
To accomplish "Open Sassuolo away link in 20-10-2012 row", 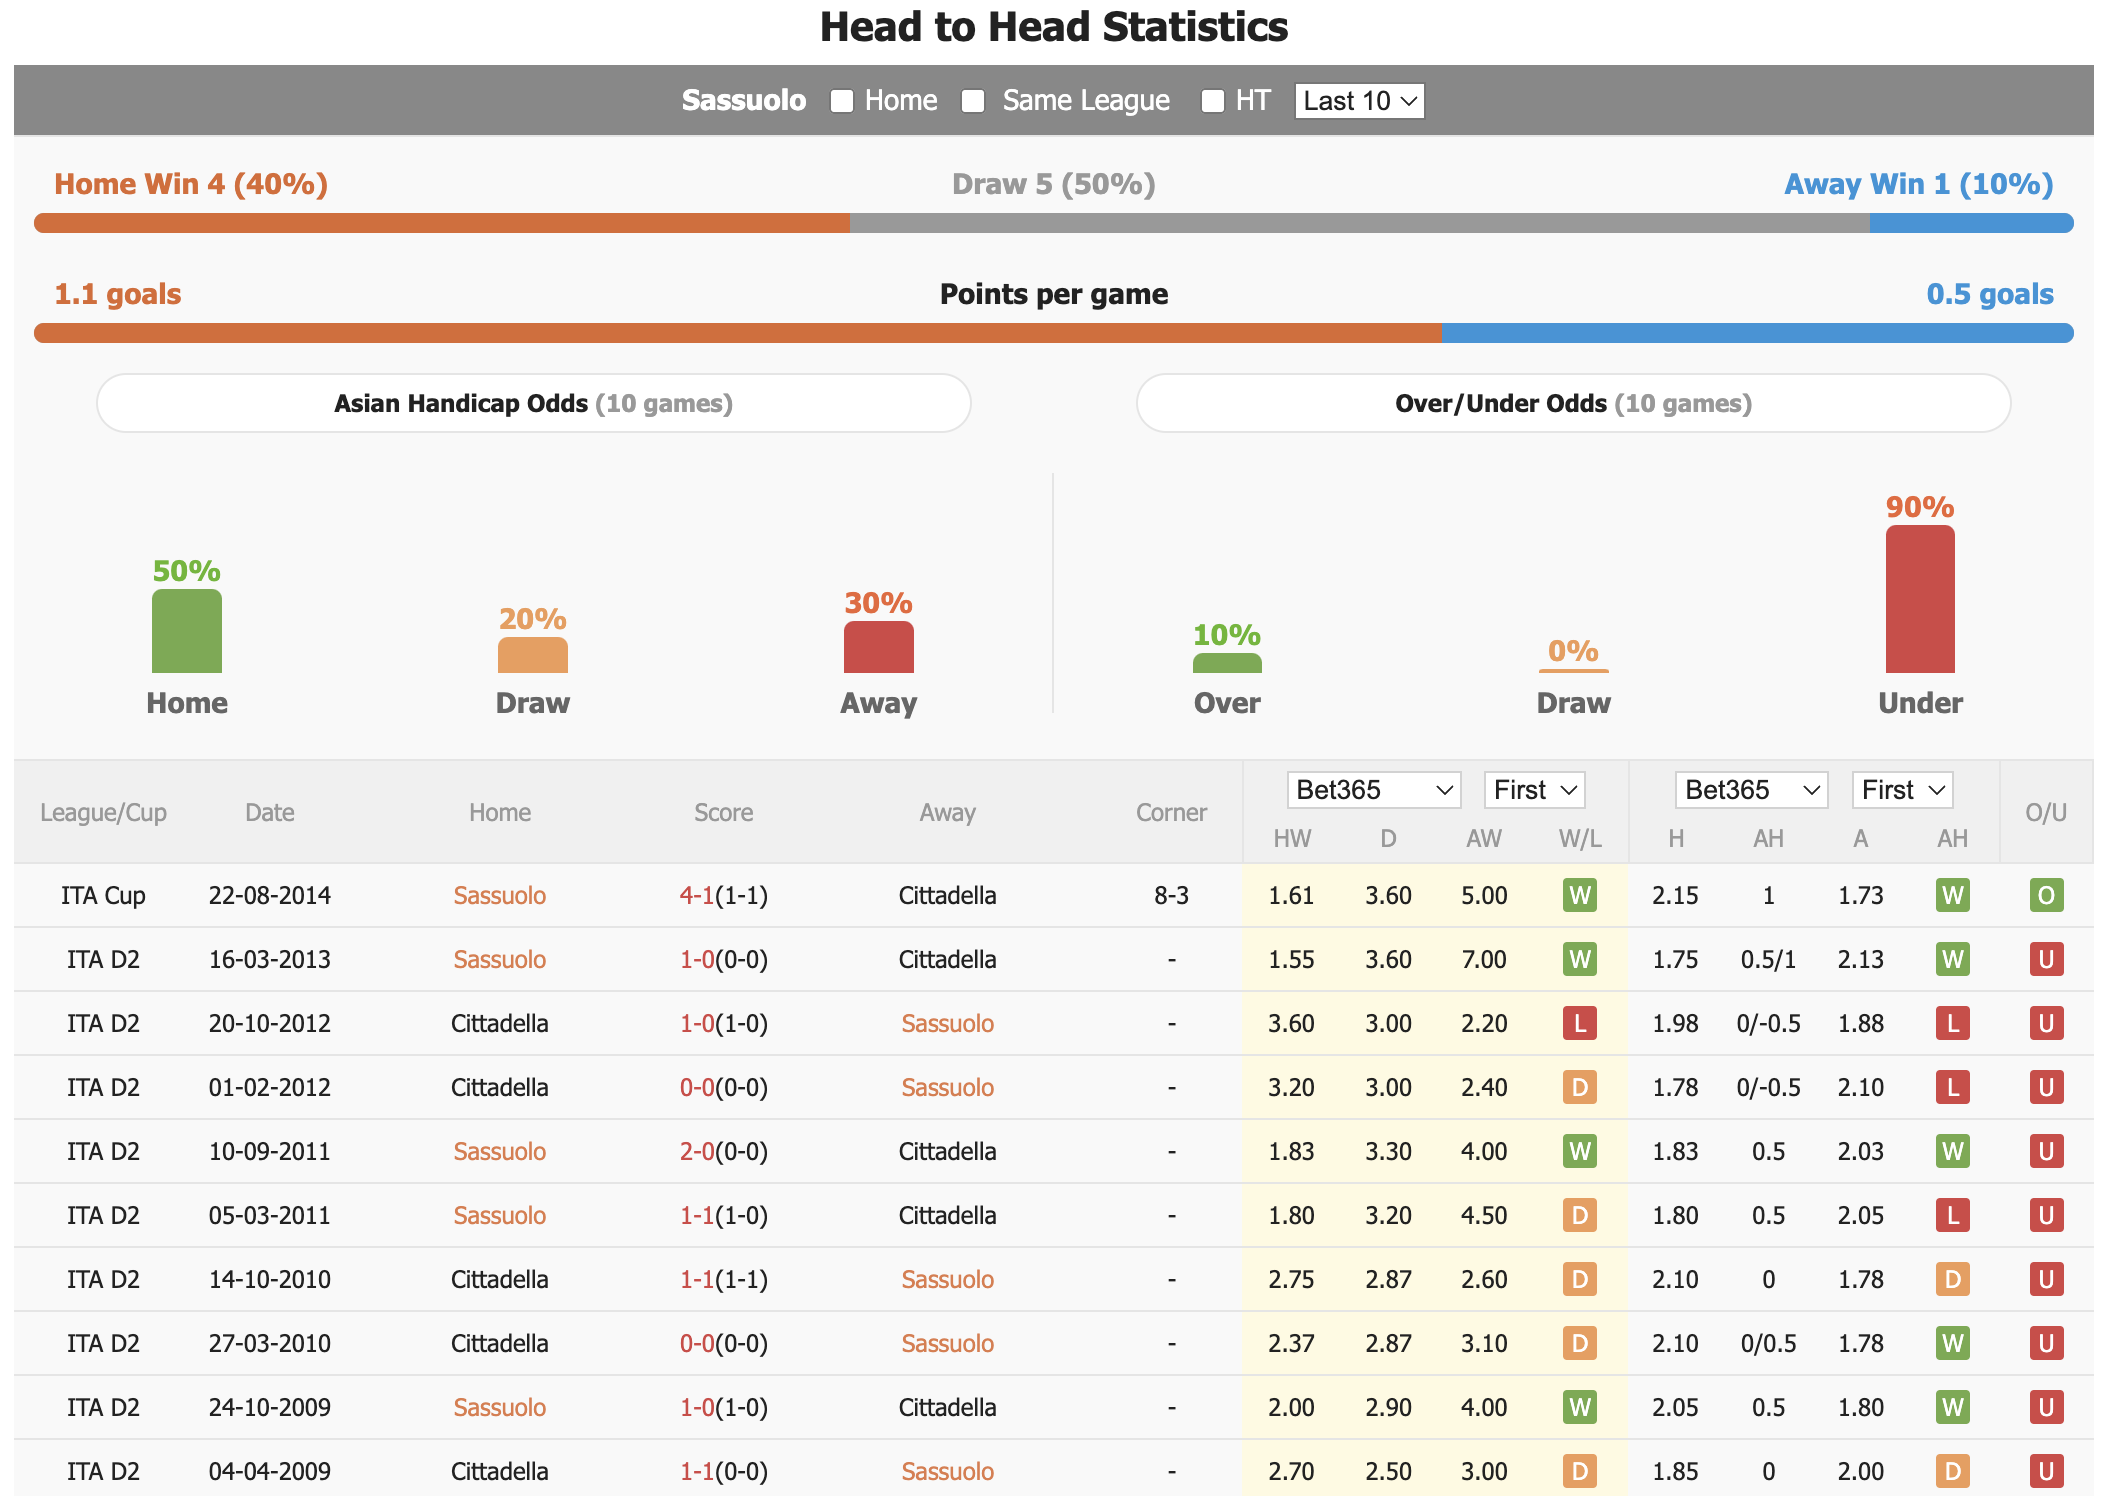I will 947,1023.
